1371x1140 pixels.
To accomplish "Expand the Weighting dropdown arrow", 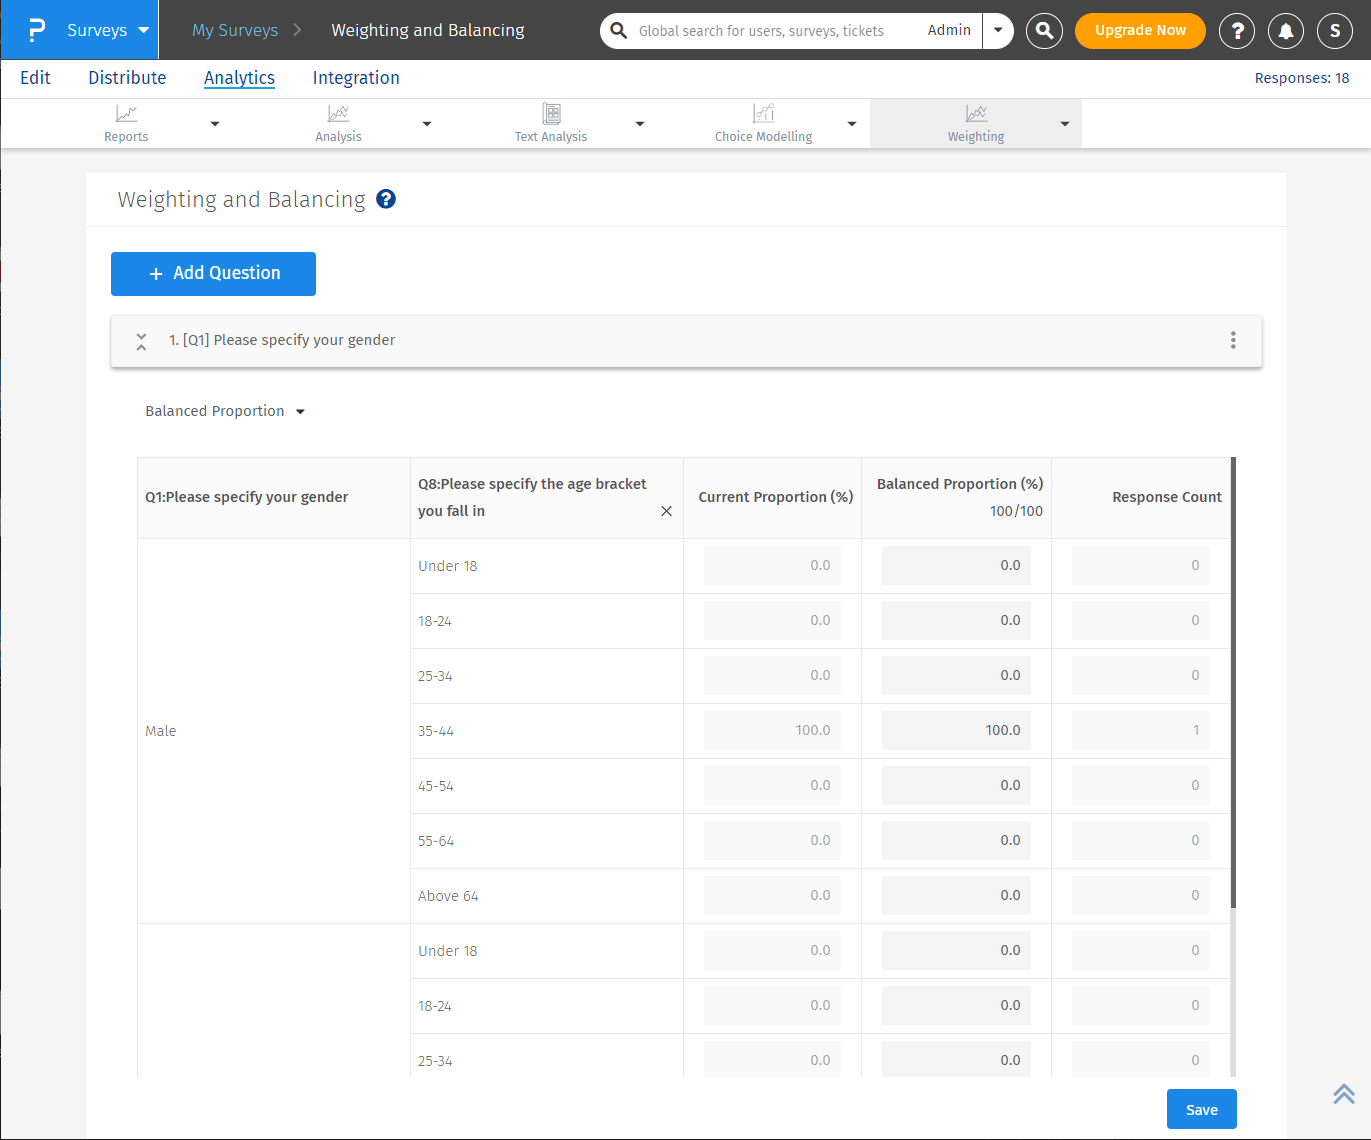I will (x=1065, y=124).
